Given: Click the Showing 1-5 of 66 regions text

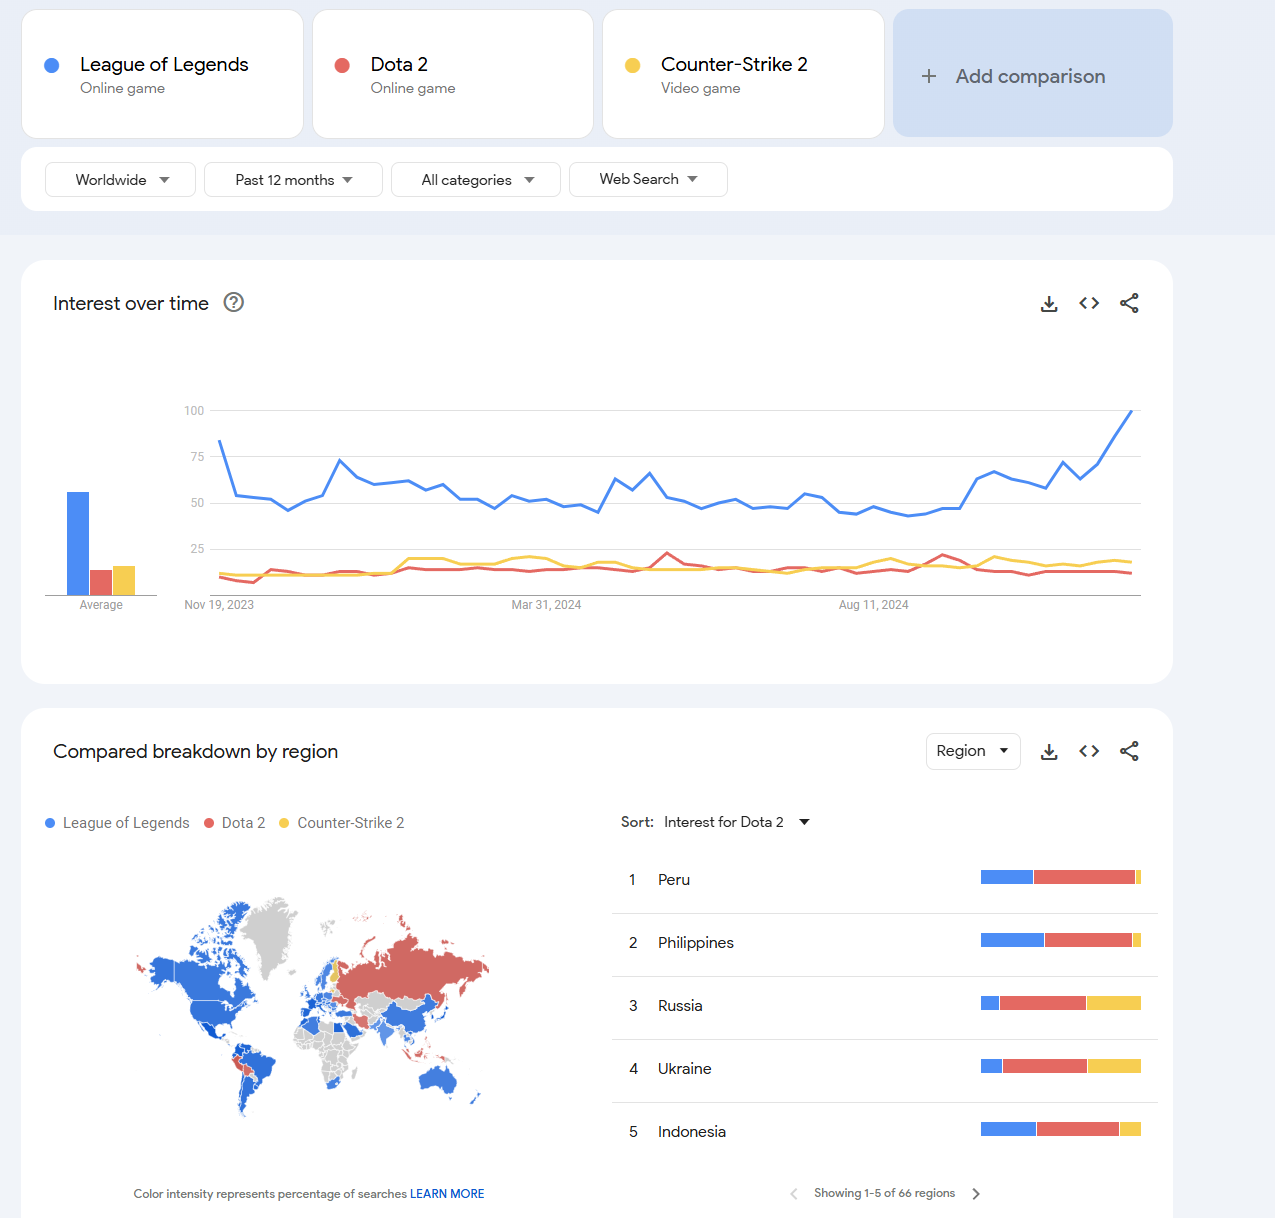Looking at the screenshot, I should (884, 1193).
